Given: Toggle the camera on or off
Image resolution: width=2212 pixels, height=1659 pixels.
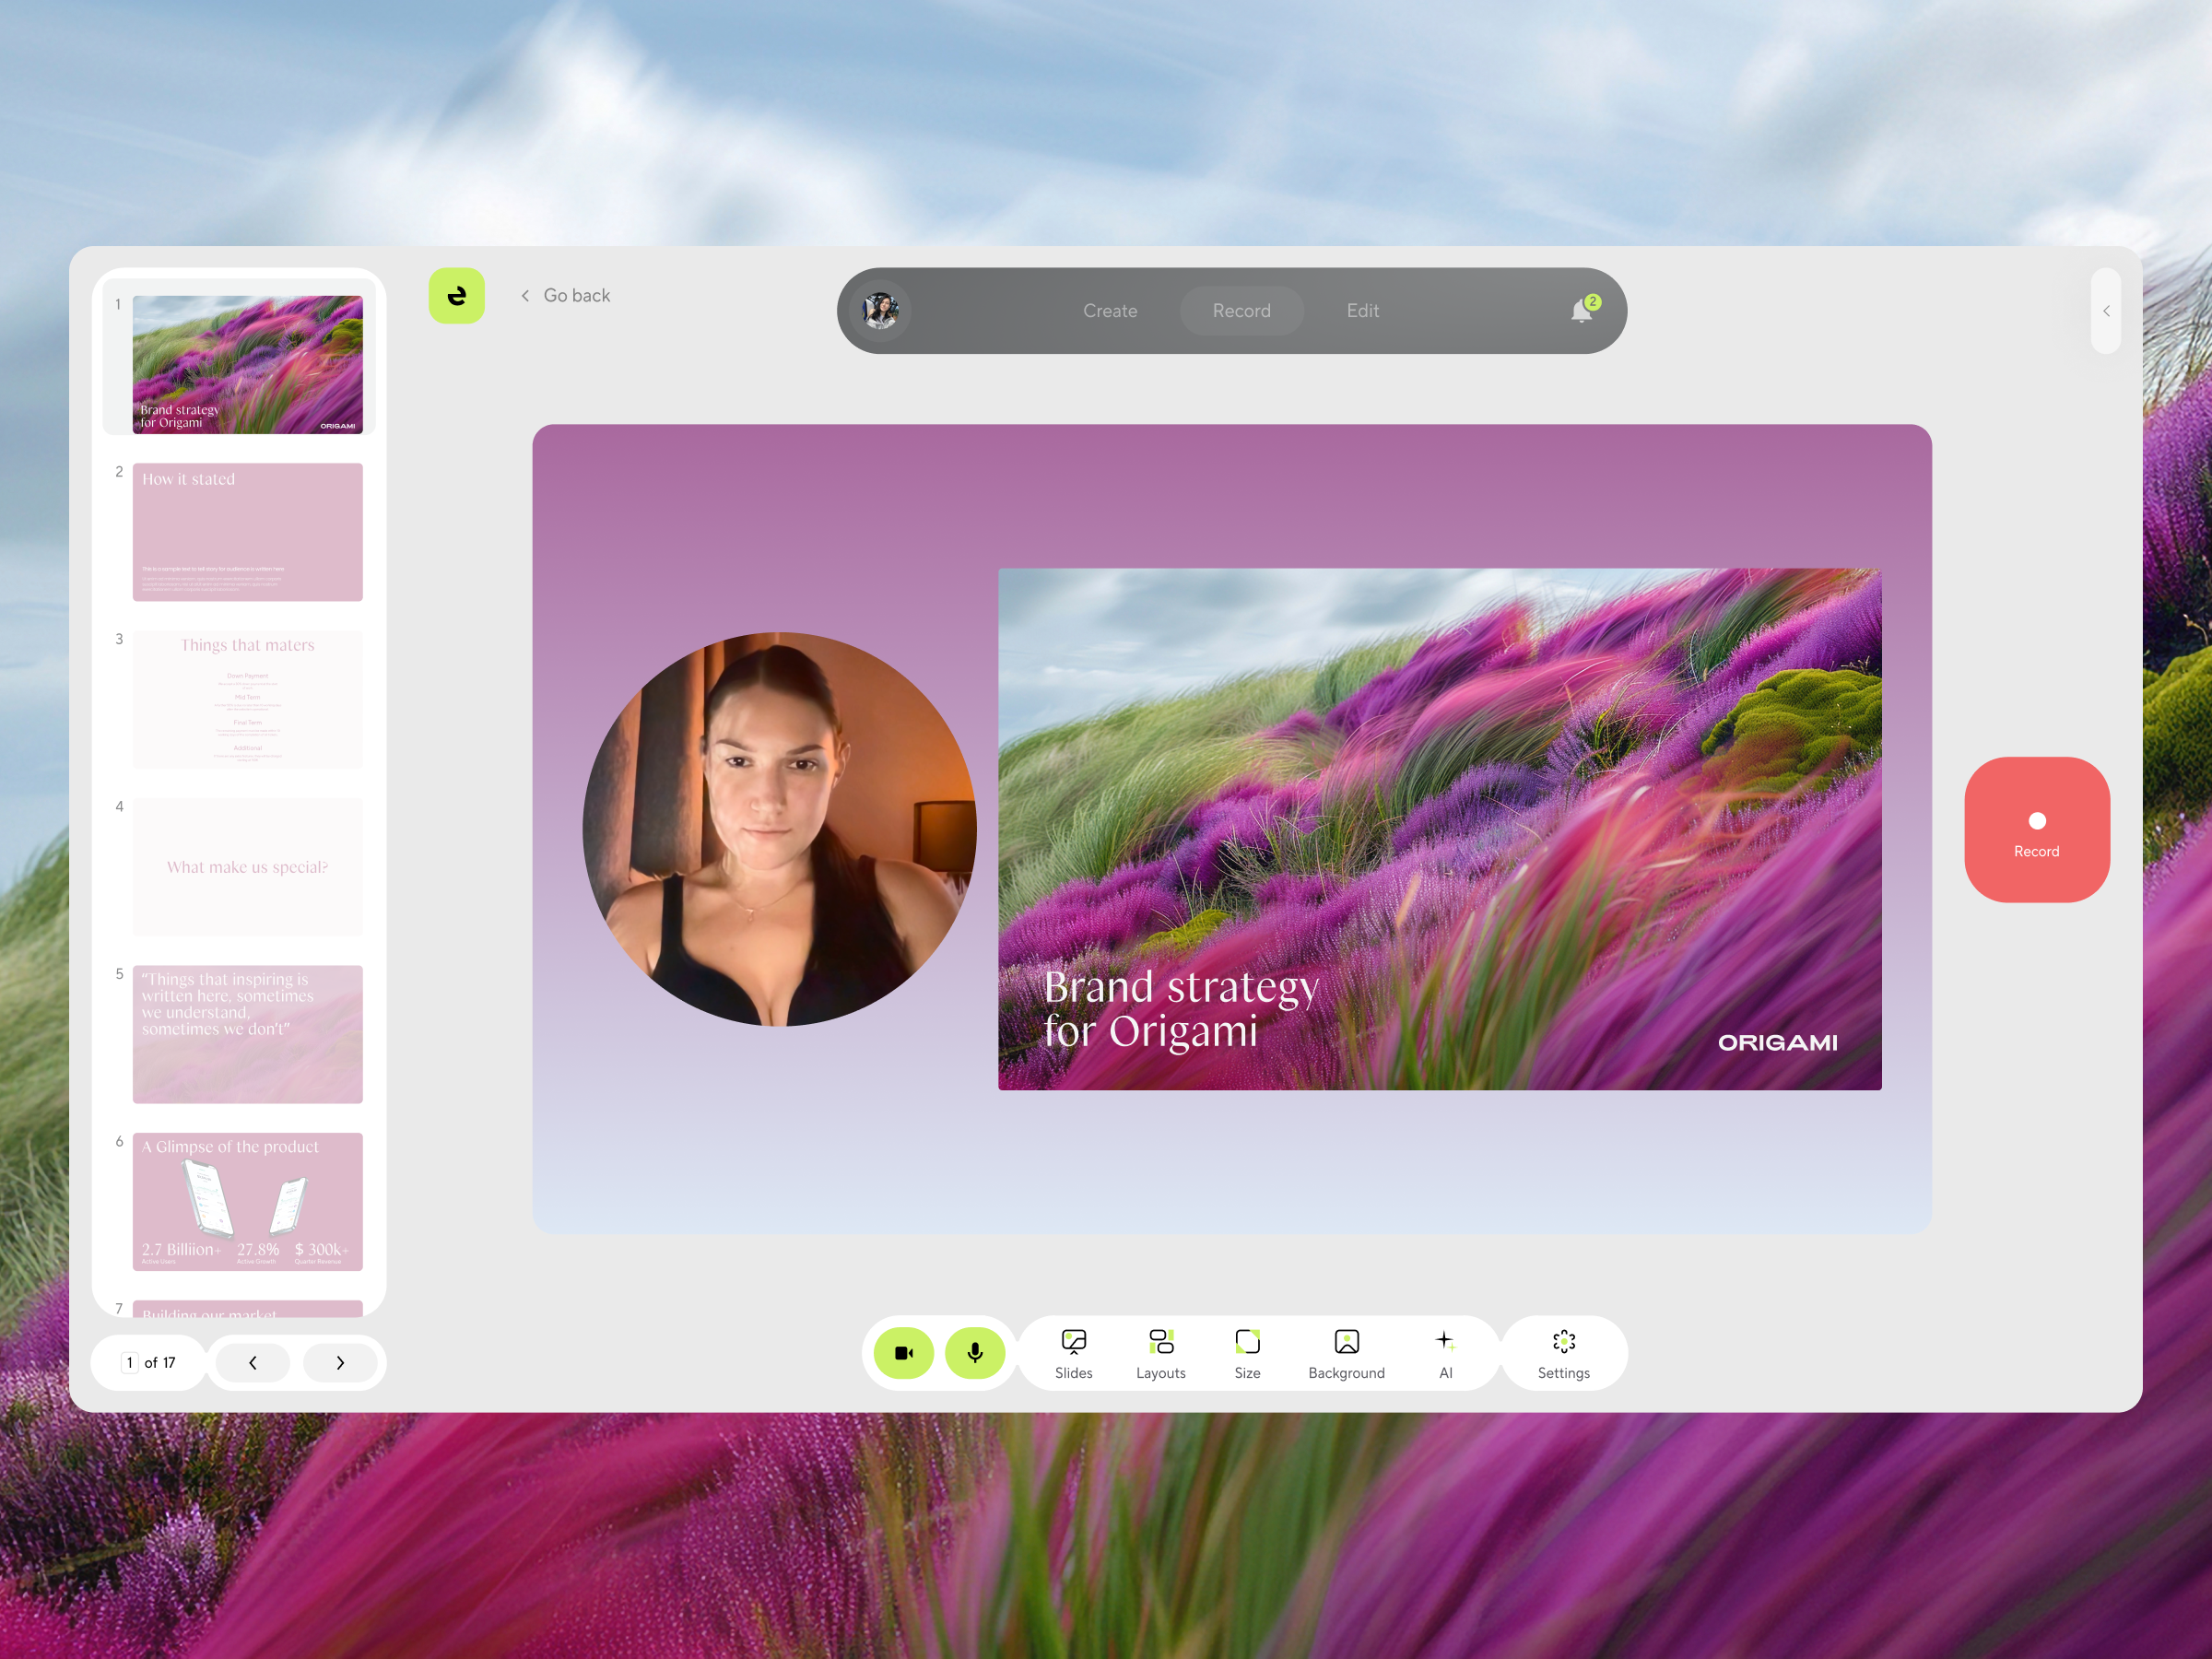Looking at the screenshot, I should click(904, 1353).
